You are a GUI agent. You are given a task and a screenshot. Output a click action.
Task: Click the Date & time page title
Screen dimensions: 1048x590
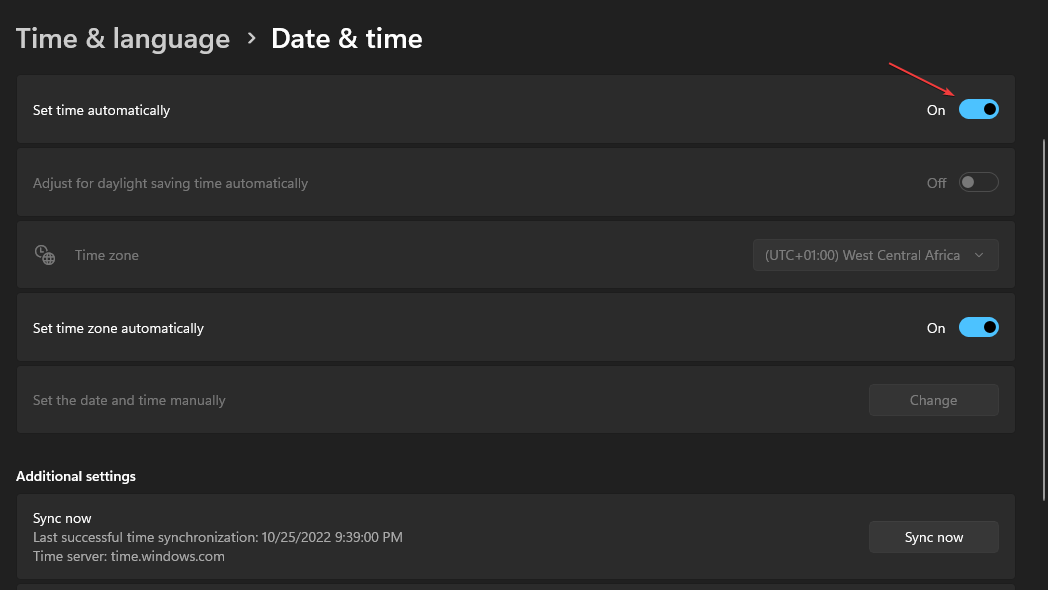coord(347,39)
